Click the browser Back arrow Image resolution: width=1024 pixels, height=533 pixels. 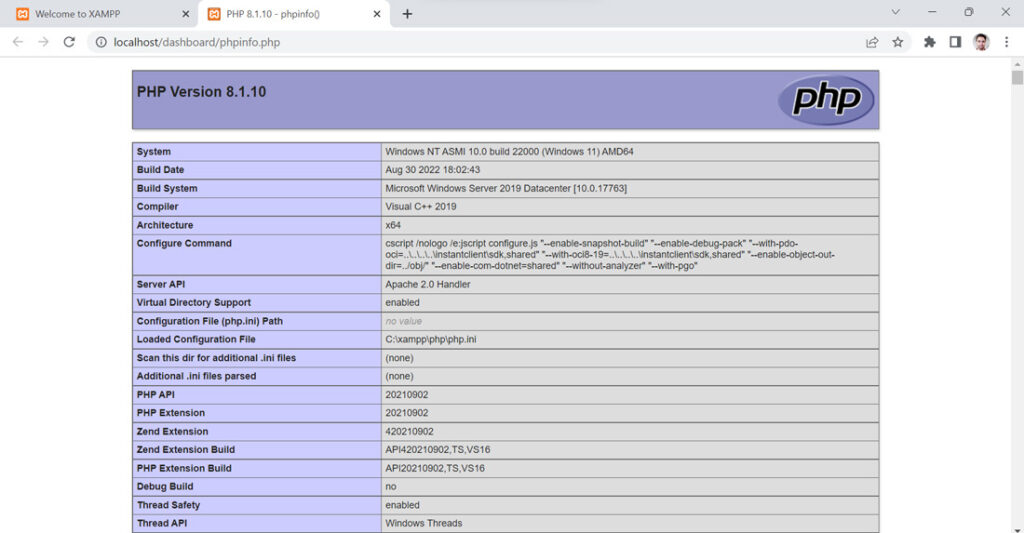click(x=18, y=42)
